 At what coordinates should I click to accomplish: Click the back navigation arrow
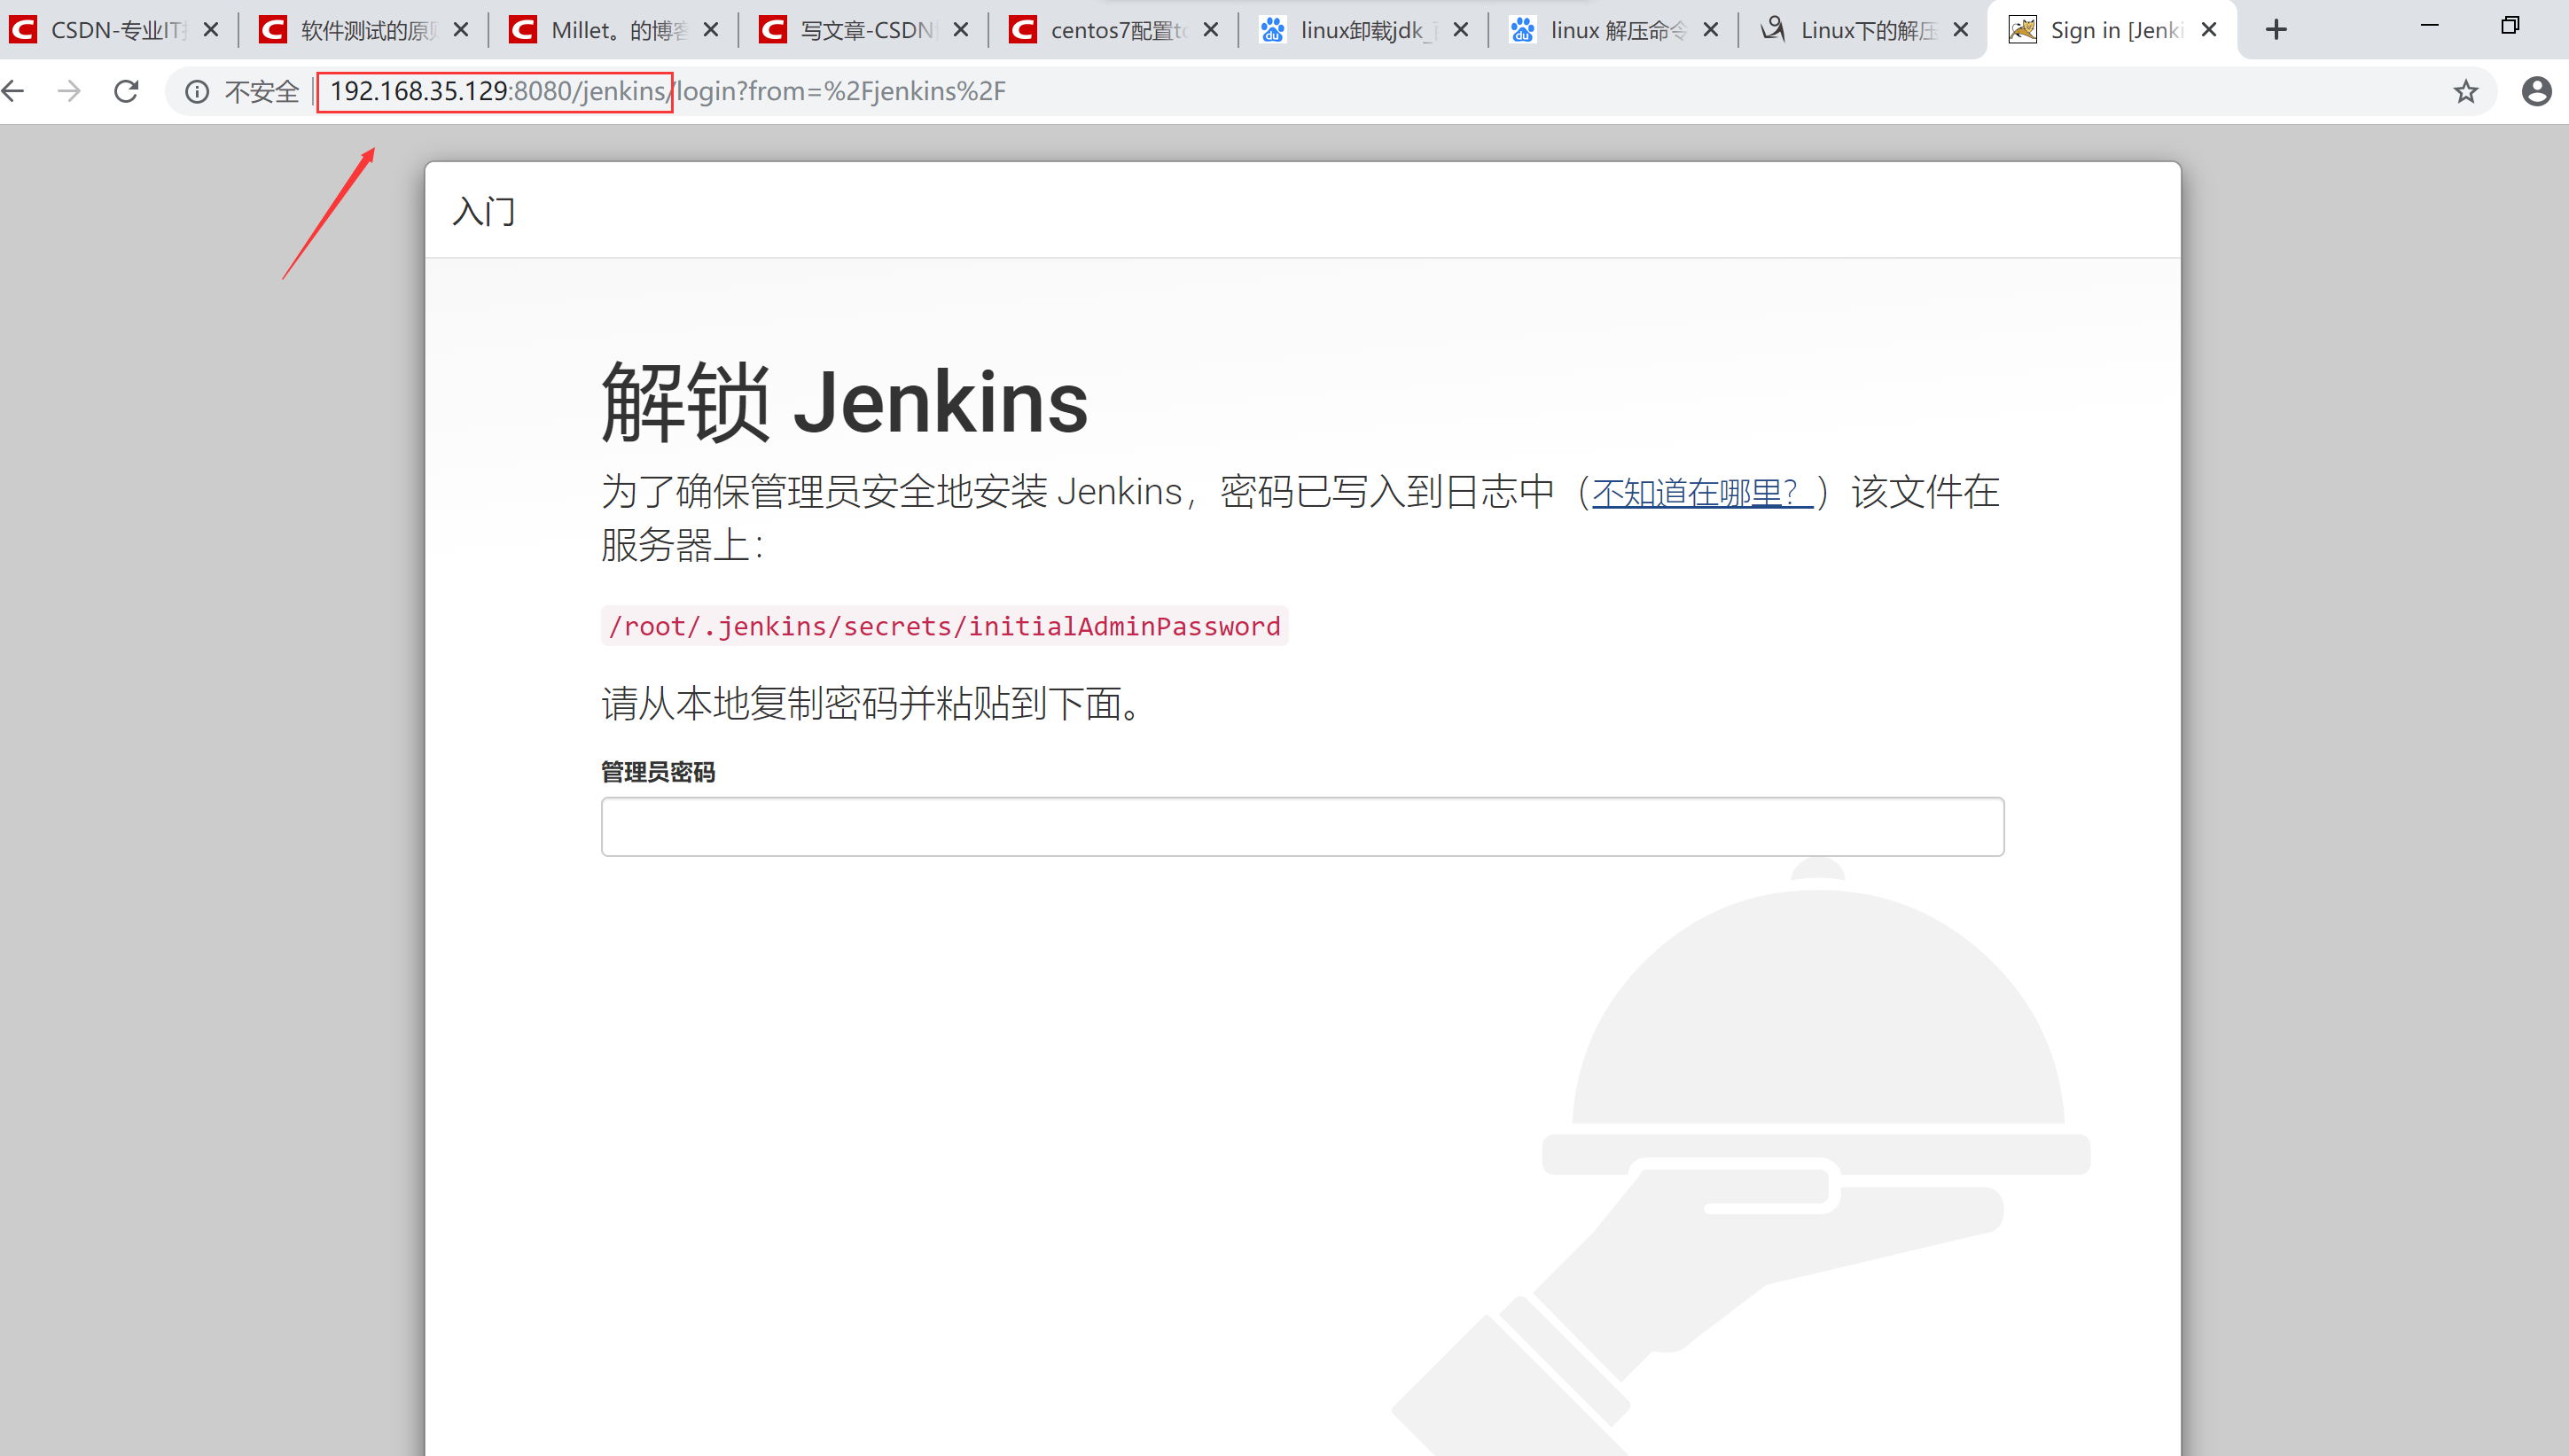(x=14, y=91)
